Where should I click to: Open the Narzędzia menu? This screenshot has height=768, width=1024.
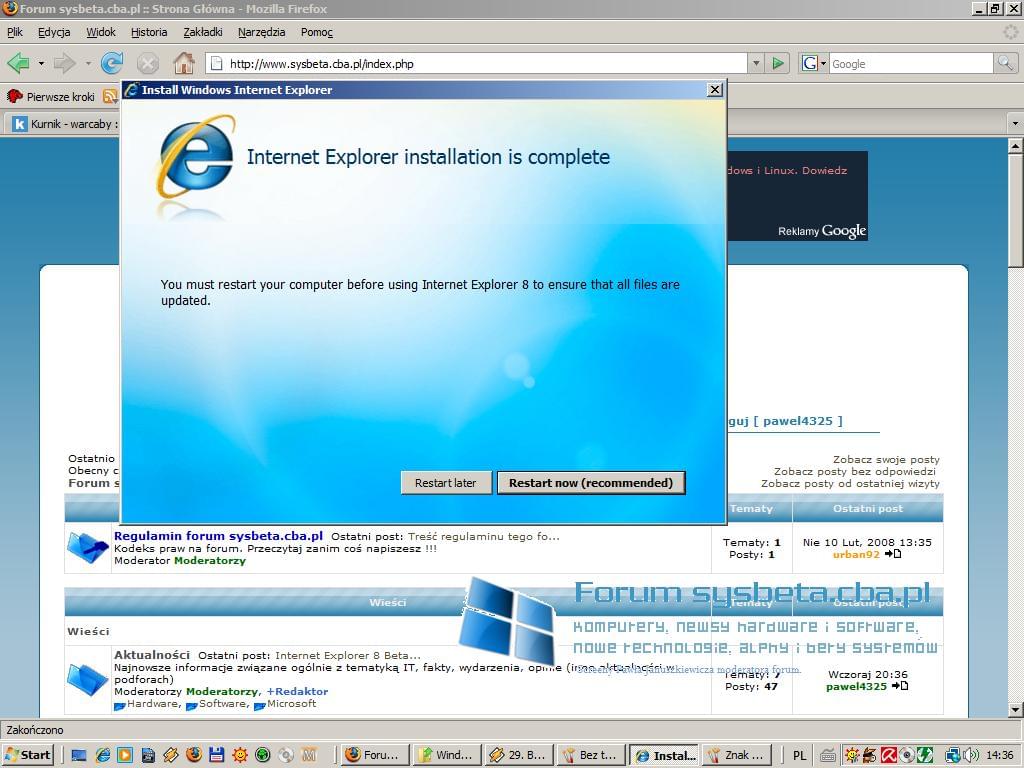[261, 32]
